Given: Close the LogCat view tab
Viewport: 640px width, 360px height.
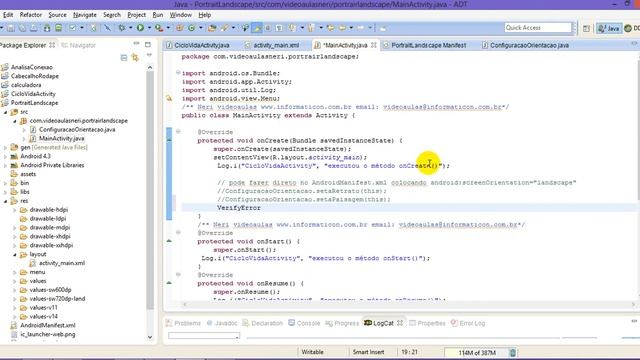Looking at the screenshot, I should coord(400,323).
